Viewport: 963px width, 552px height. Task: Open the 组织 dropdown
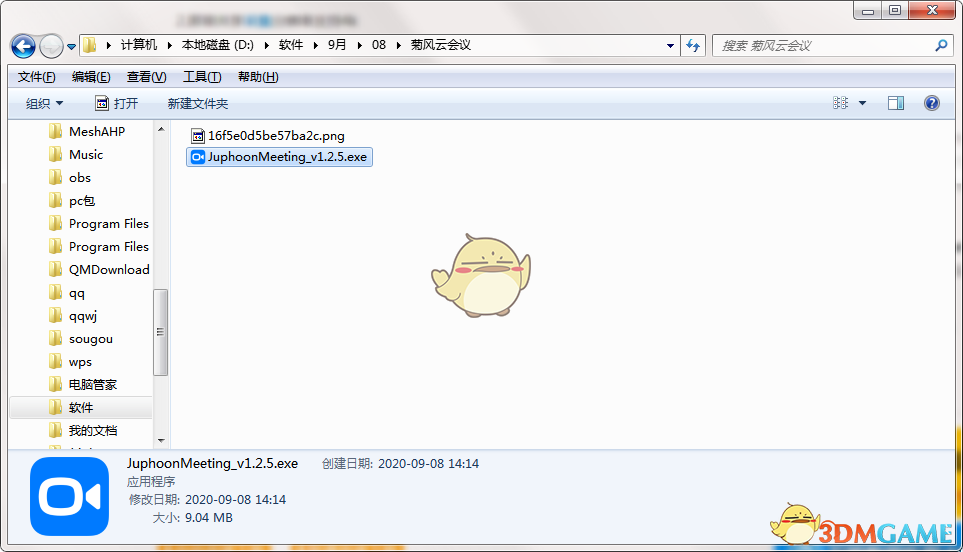[x=44, y=103]
